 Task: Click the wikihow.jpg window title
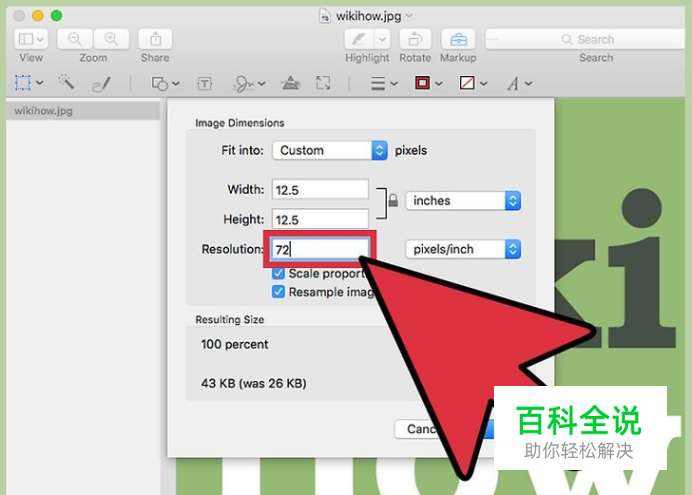point(369,16)
